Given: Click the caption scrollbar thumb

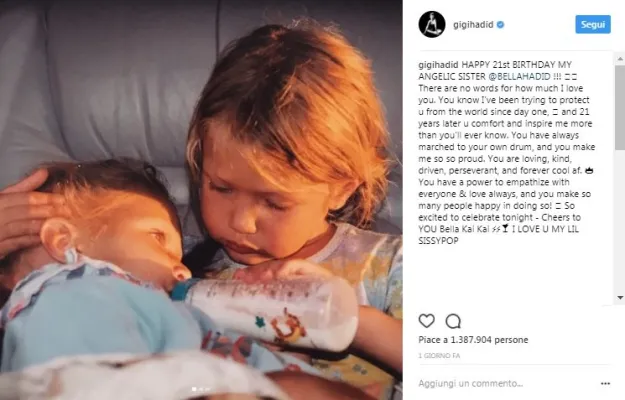Looking at the screenshot, I should 620,108.
